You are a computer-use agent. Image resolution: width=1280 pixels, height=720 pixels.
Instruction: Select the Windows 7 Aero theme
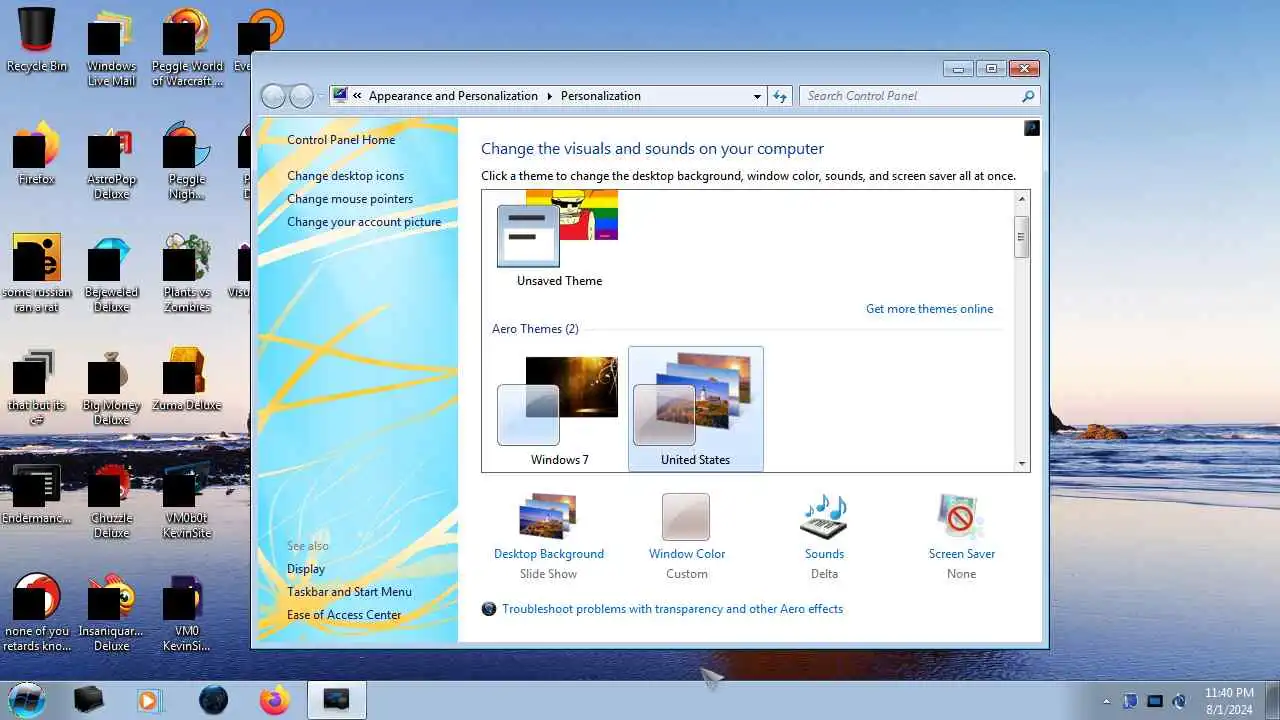[x=559, y=408]
